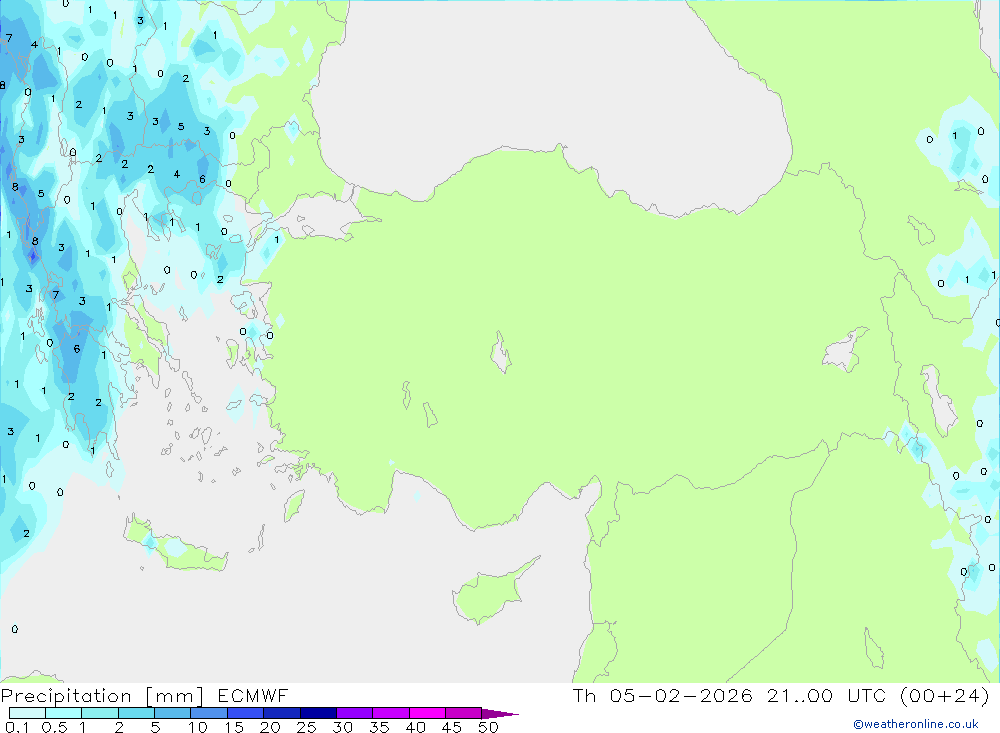1000x733 pixels.
Task: Select the 2–5 mm legend color box
Action: pyautogui.click(x=136, y=713)
